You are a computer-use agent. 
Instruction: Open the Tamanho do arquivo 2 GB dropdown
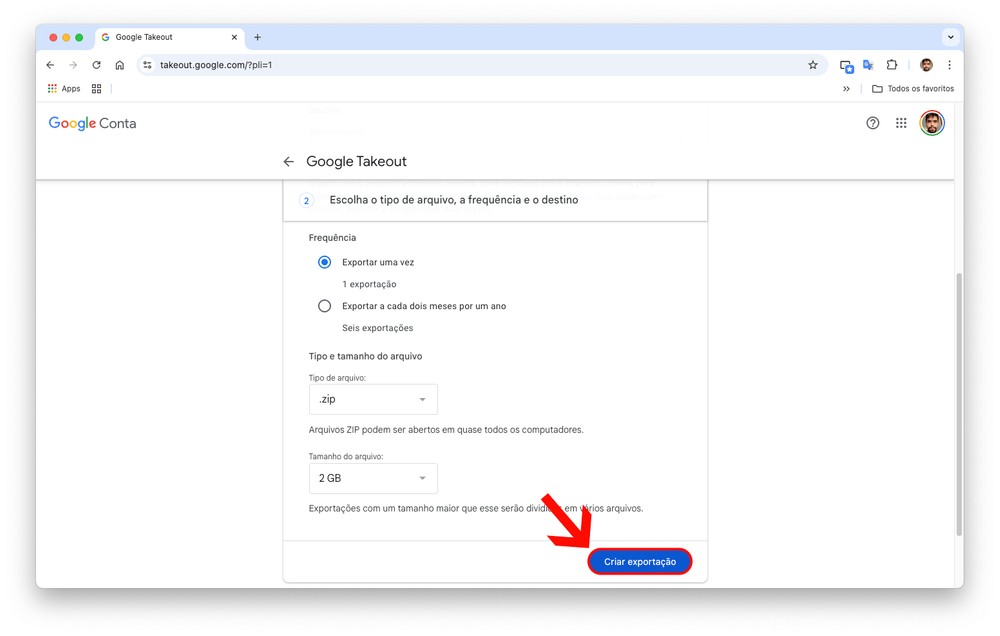373,478
